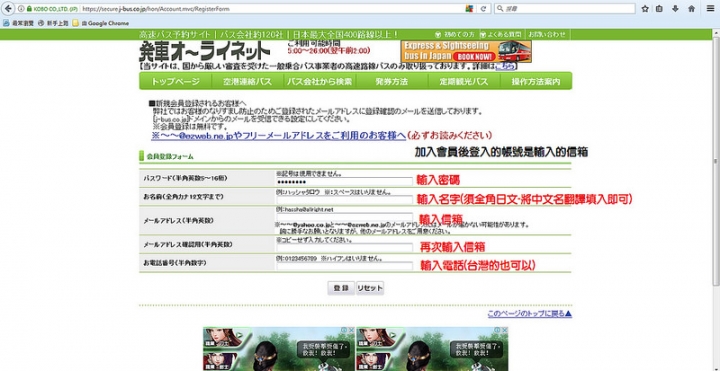Click the 会員登録フォーム section heading
Image resolution: width=720 pixels, height=371 pixels.
[x=170, y=157]
